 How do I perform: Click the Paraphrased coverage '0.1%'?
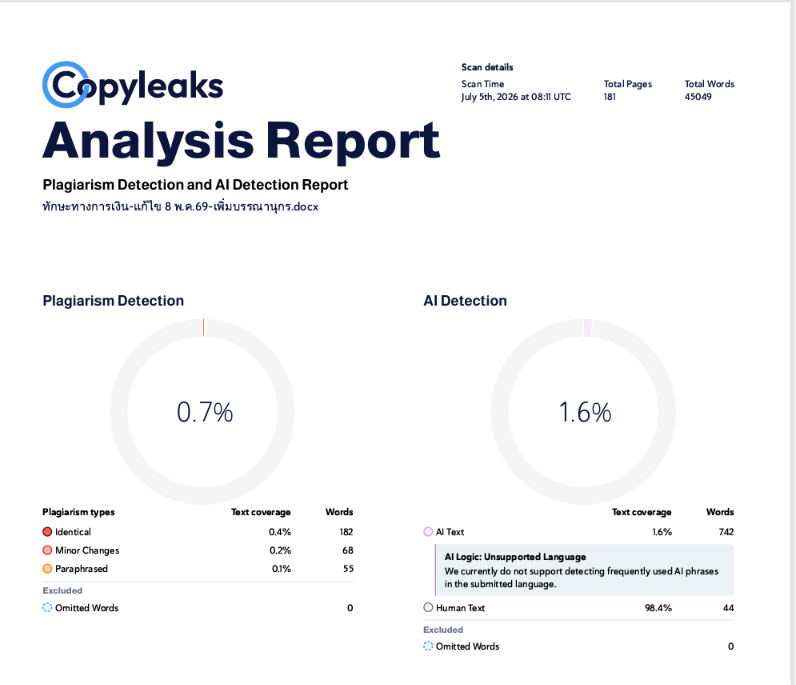click(x=281, y=568)
